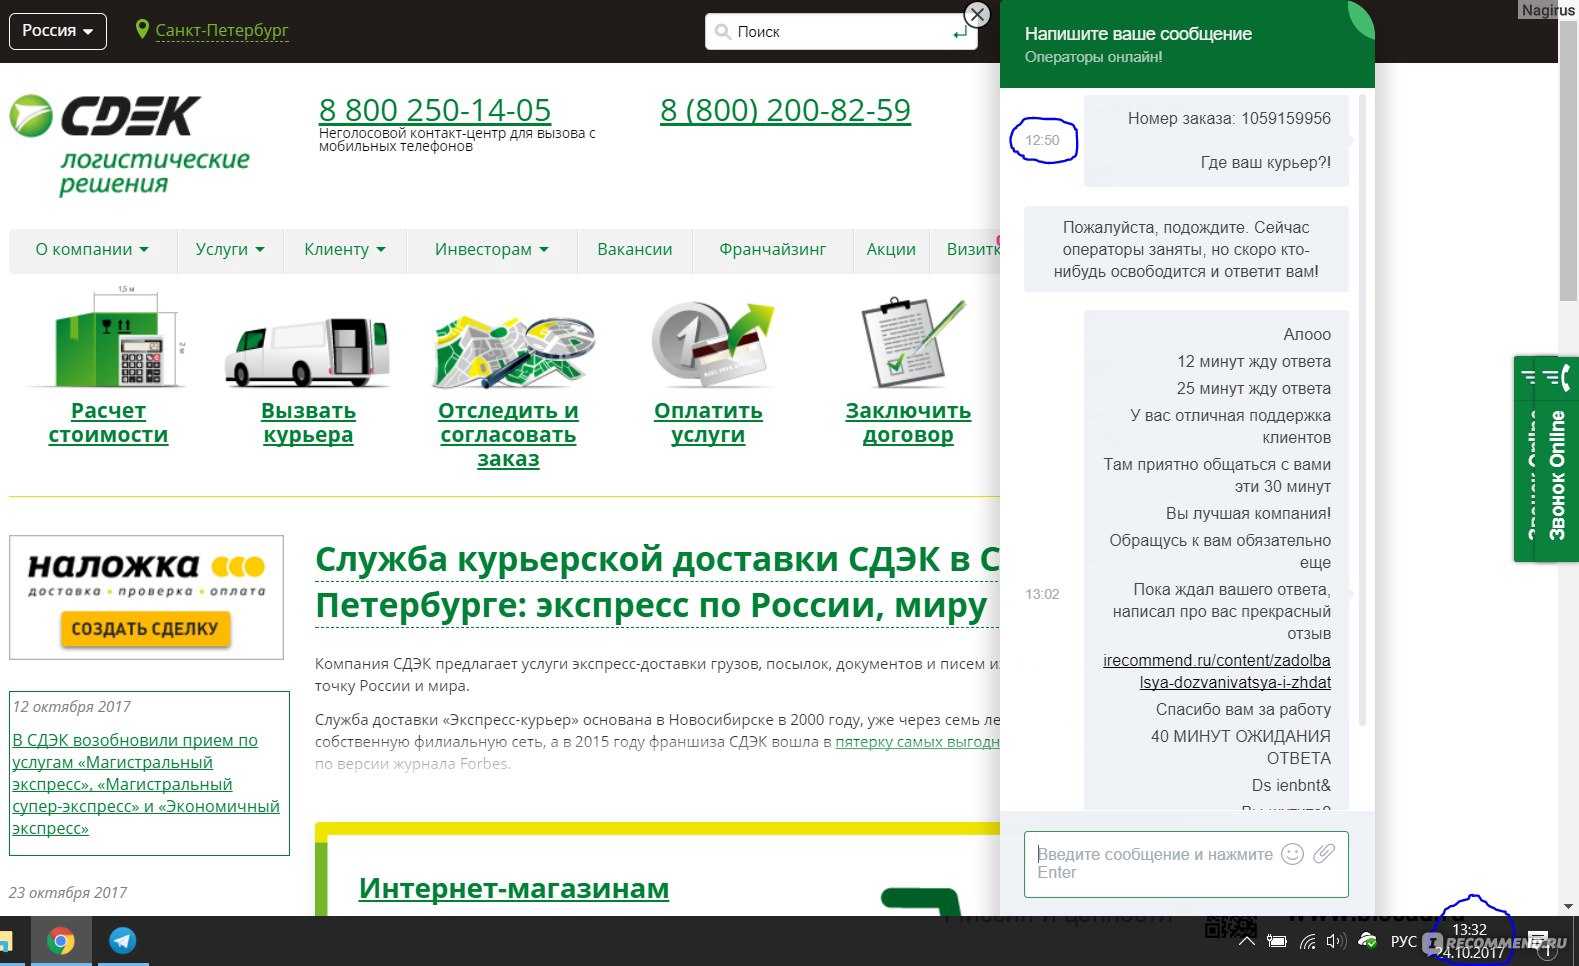Open Отследить и согласовать заказ link
Screen dimensions: 1579x966
tap(508, 435)
